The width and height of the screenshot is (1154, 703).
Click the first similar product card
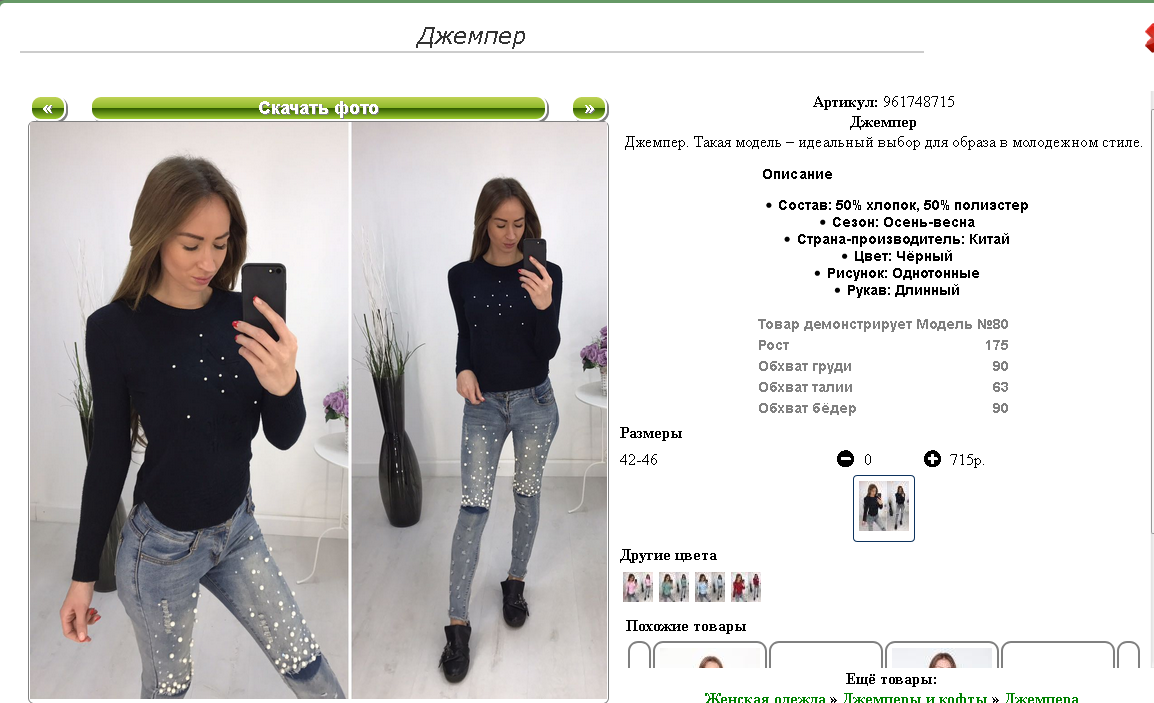[709, 654]
